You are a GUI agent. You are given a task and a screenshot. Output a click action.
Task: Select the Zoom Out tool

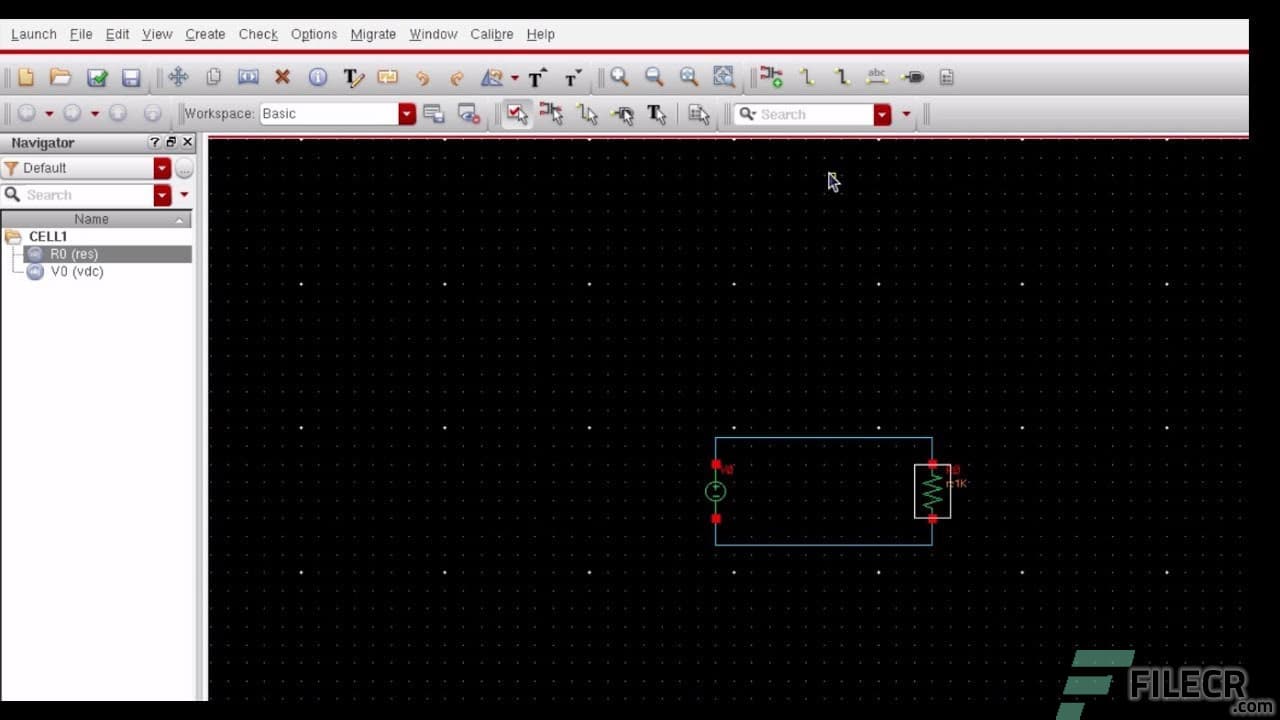point(654,77)
